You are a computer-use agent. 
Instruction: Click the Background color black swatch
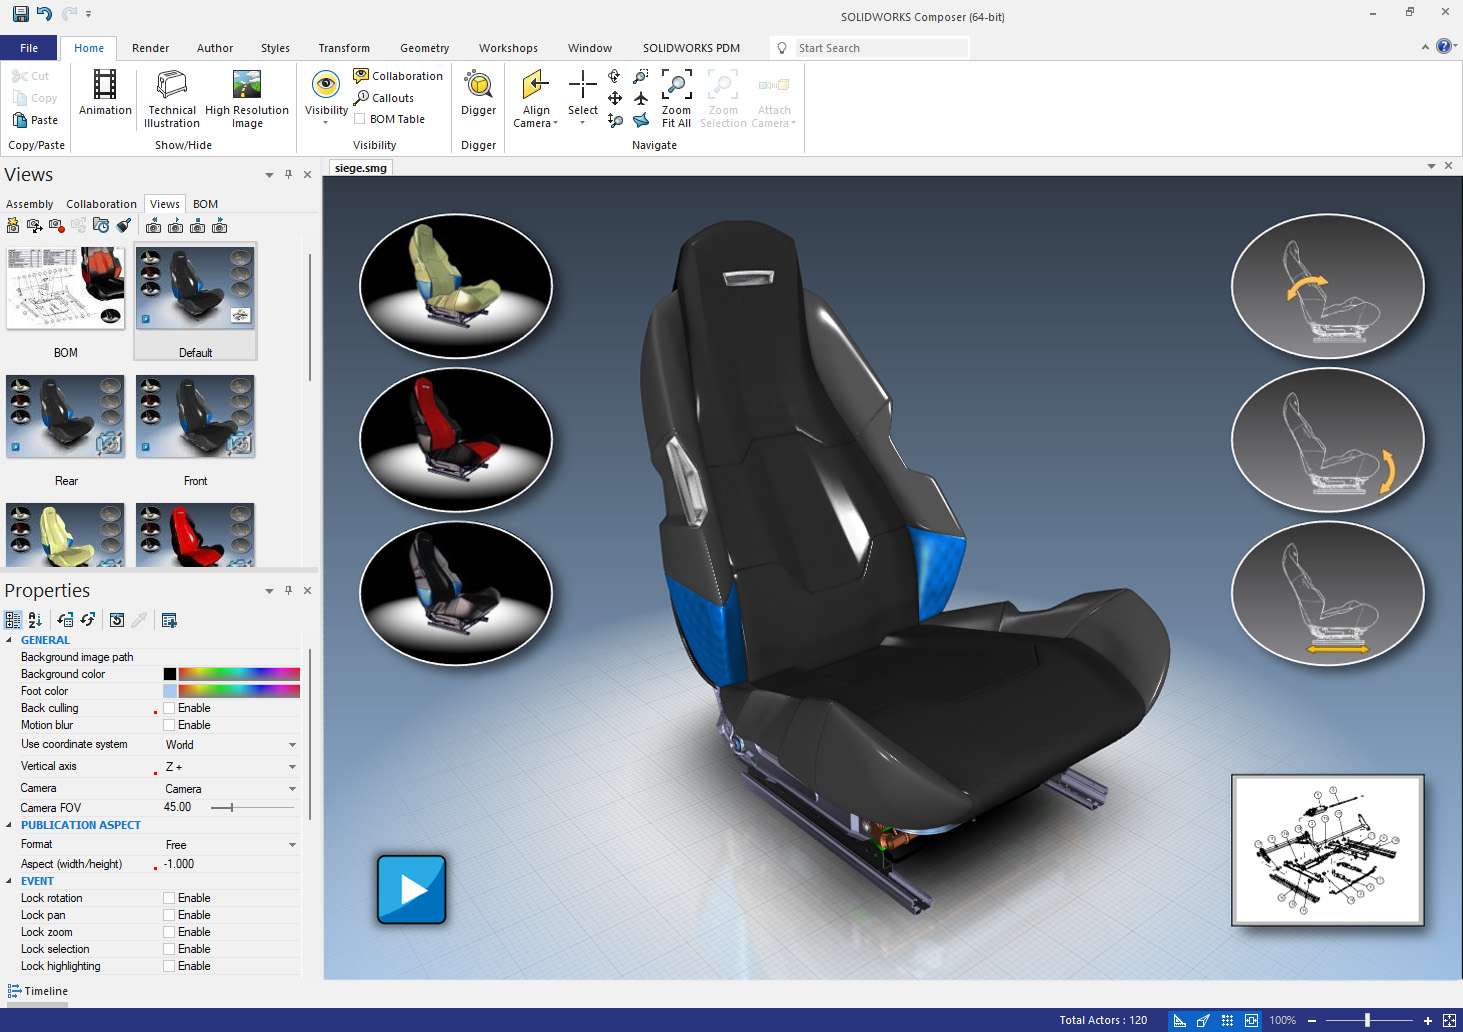pyautogui.click(x=170, y=674)
